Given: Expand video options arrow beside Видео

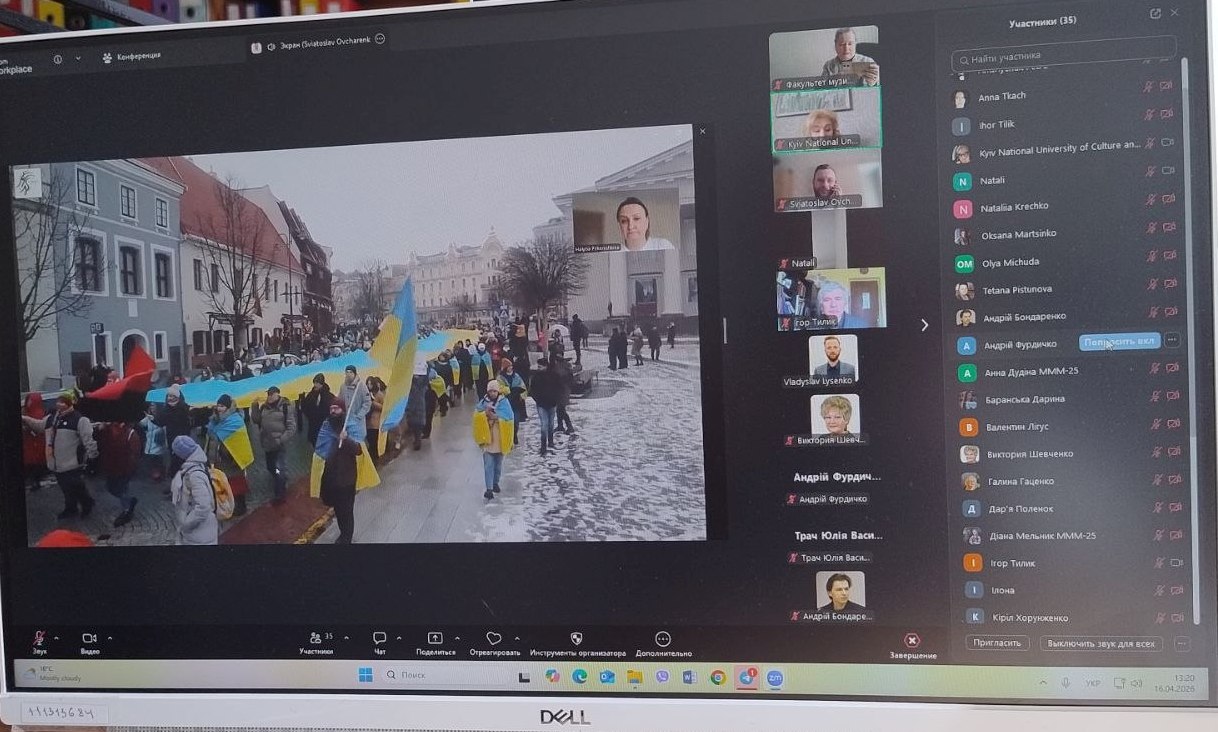Looking at the screenshot, I should tap(109, 637).
